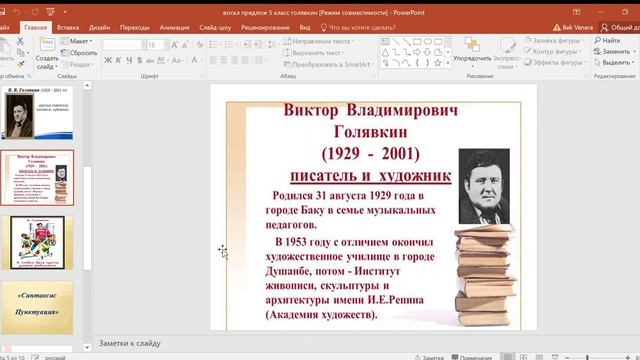Click Упорядочить arrange button

pos(472,52)
